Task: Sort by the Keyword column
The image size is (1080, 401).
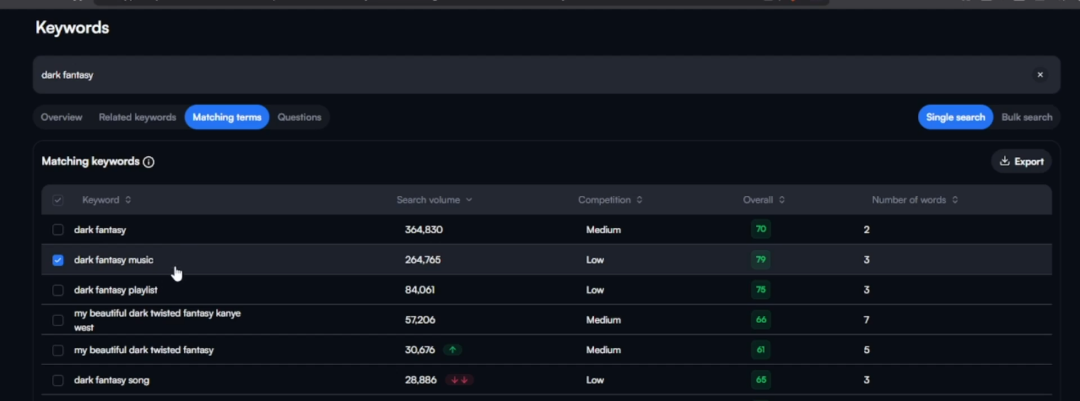Action: tap(106, 200)
